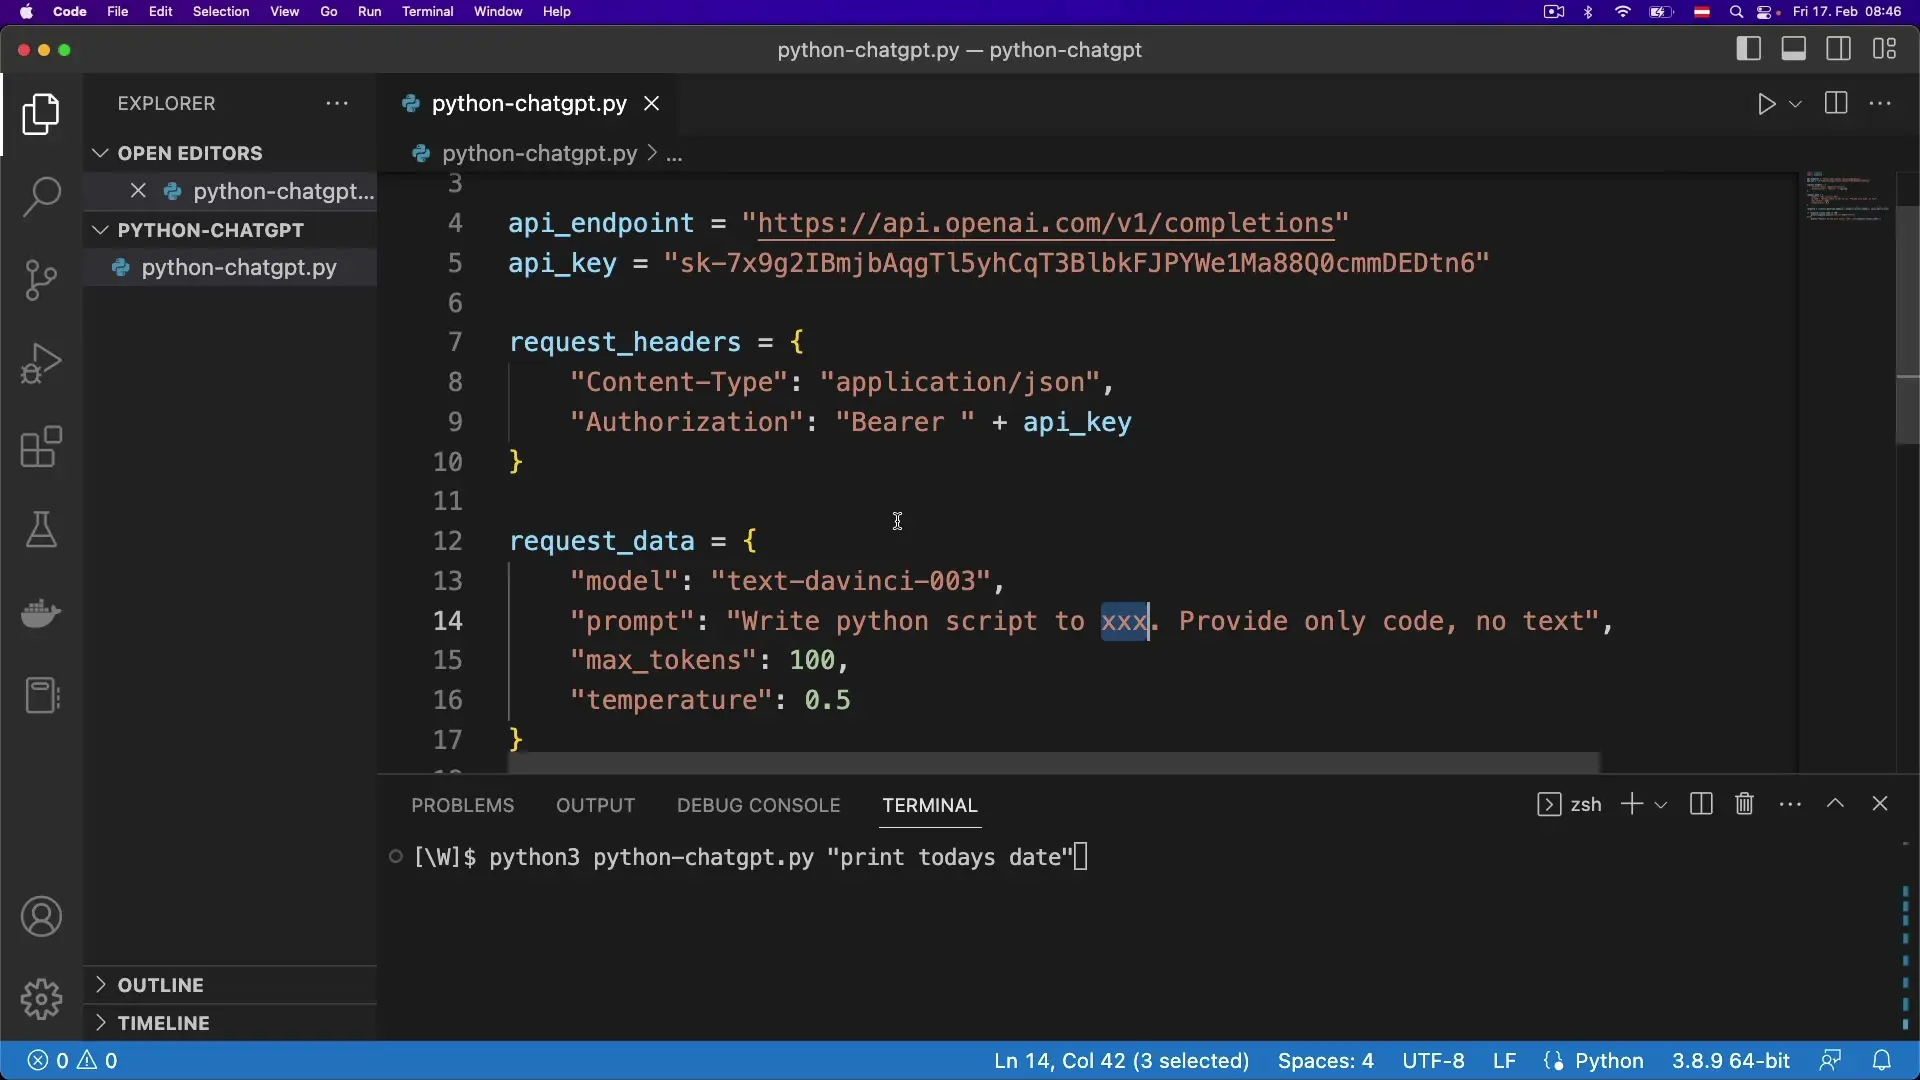
Task: Open terminal panel more actions ellipsis
Action: pyautogui.click(x=1791, y=804)
